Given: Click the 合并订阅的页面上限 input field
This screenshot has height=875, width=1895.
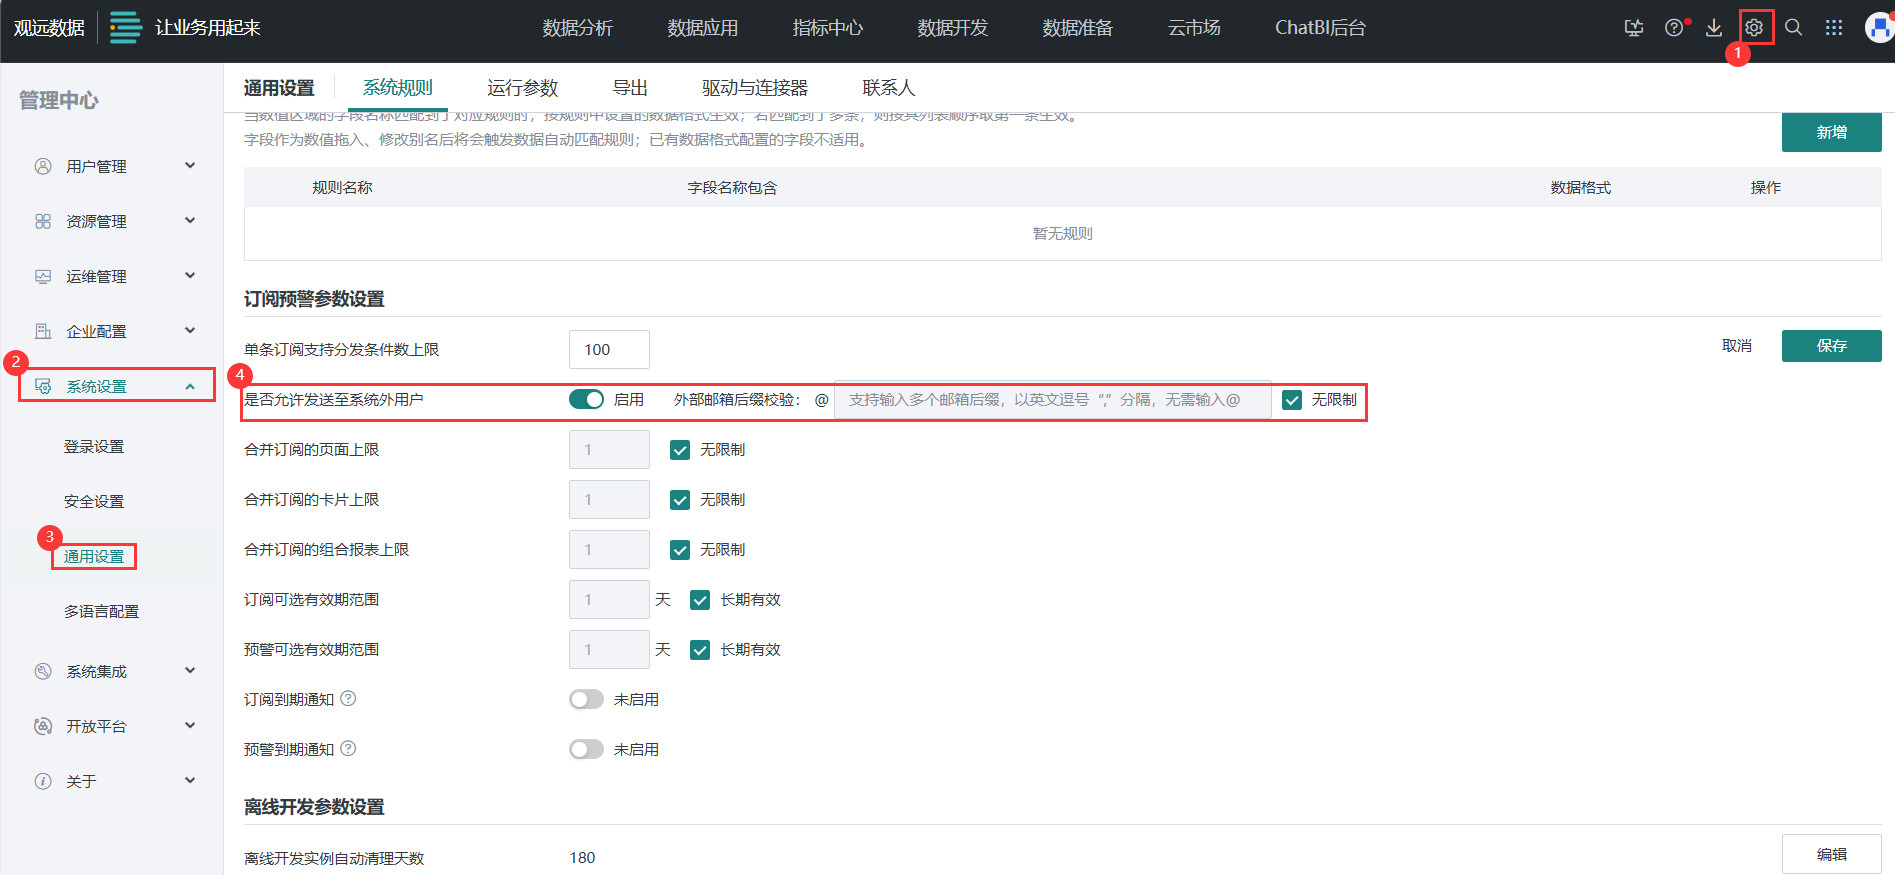Looking at the screenshot, I should pyautogui.click(x=609, y=449).
